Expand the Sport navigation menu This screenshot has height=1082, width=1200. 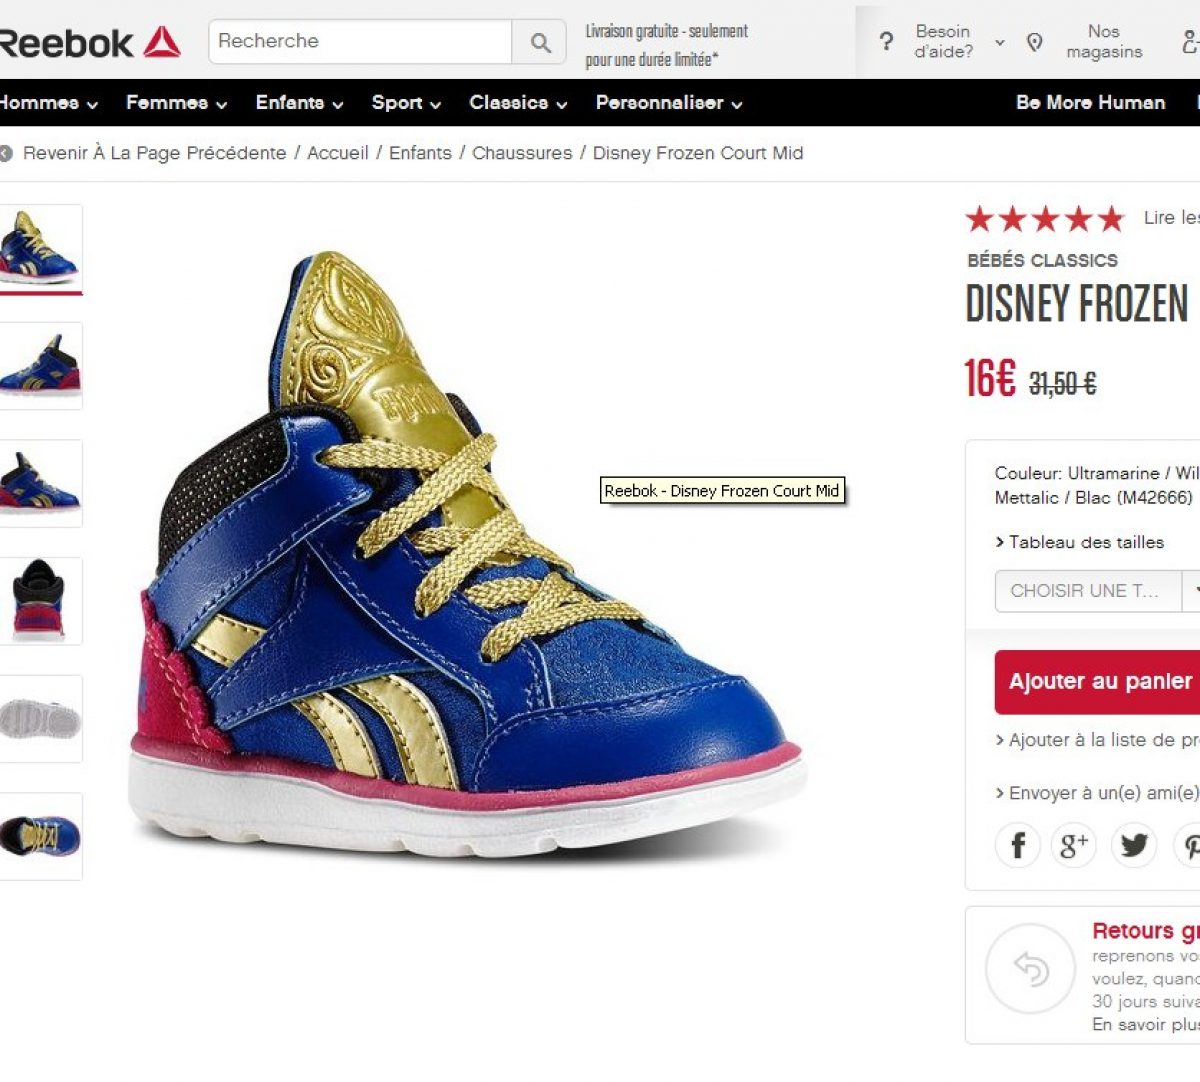(x=405, y=103)
